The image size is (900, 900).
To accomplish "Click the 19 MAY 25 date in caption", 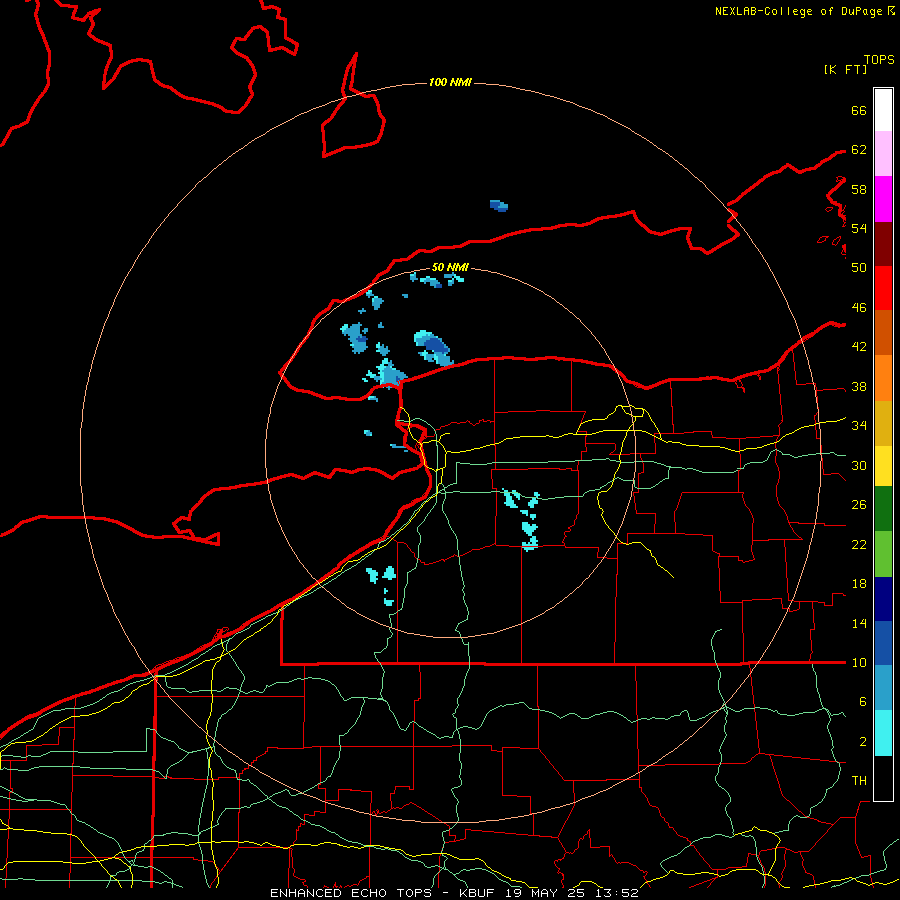I will click(x=545, y=893).
